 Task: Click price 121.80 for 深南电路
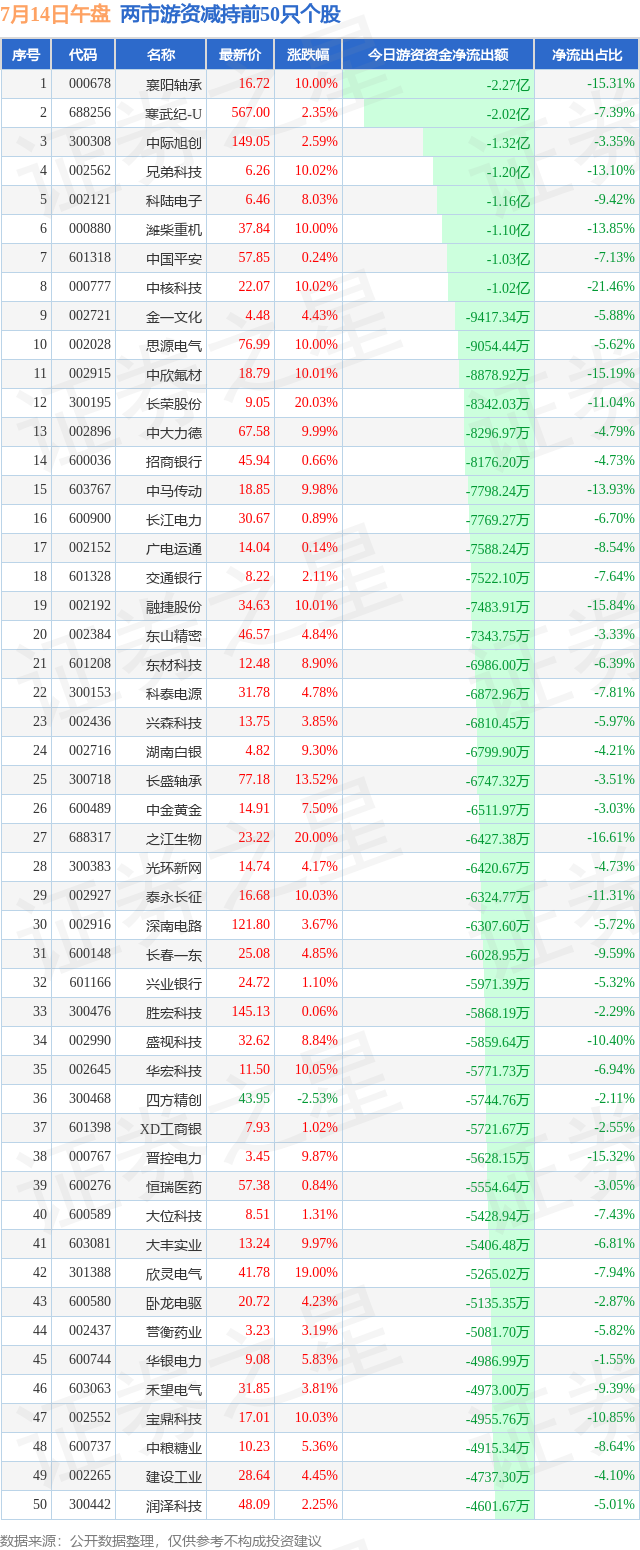tap(251, 925)
